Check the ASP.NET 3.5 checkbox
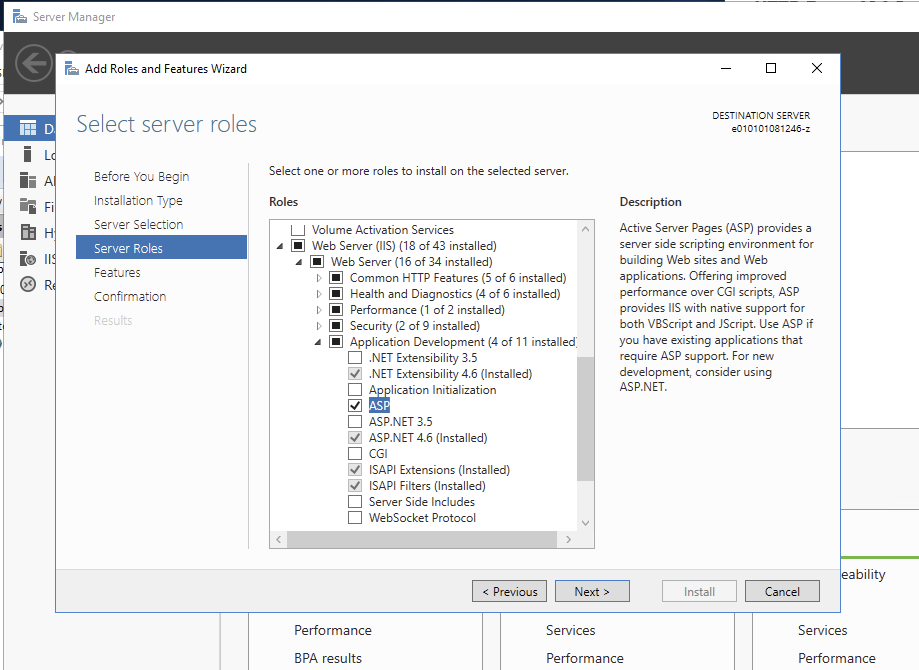This screenshot has width=919, height=670. 355,421
